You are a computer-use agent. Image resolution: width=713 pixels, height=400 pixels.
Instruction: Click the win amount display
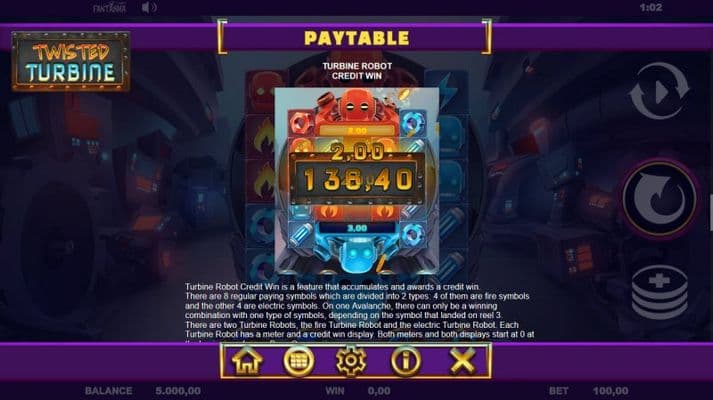(379, 391)
